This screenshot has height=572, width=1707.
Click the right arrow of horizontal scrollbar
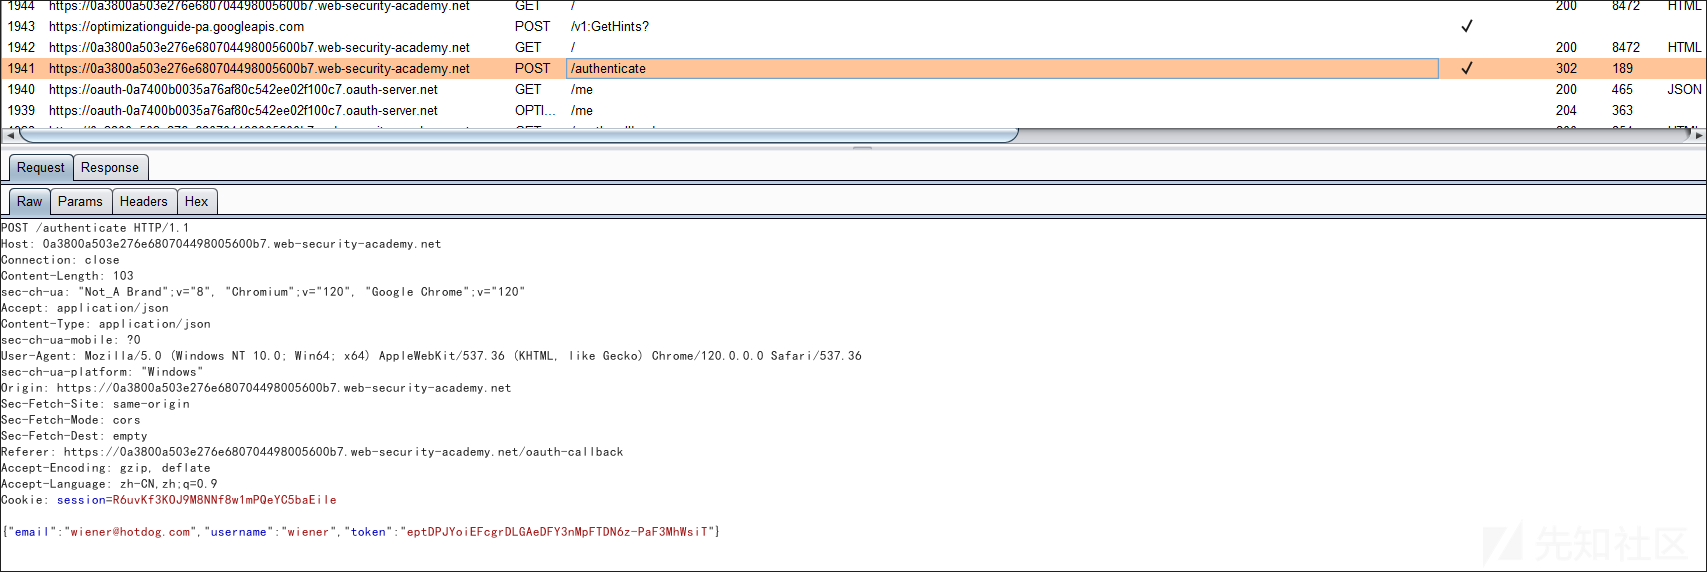point(1698,135)
